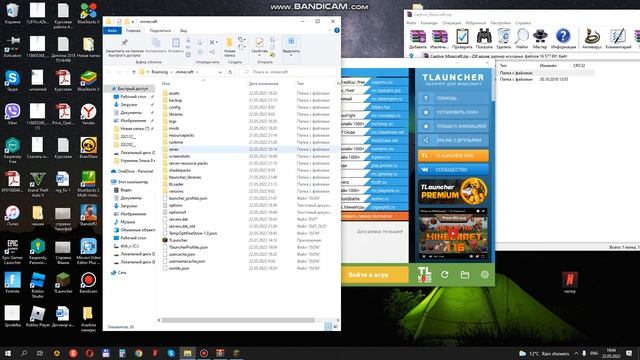Open Viber desktop shortcut icon
Screen dimensions: 640x360
pos(12,113)
